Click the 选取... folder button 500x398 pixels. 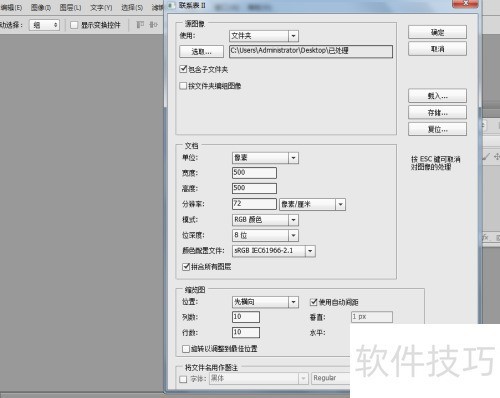point(201,52)
